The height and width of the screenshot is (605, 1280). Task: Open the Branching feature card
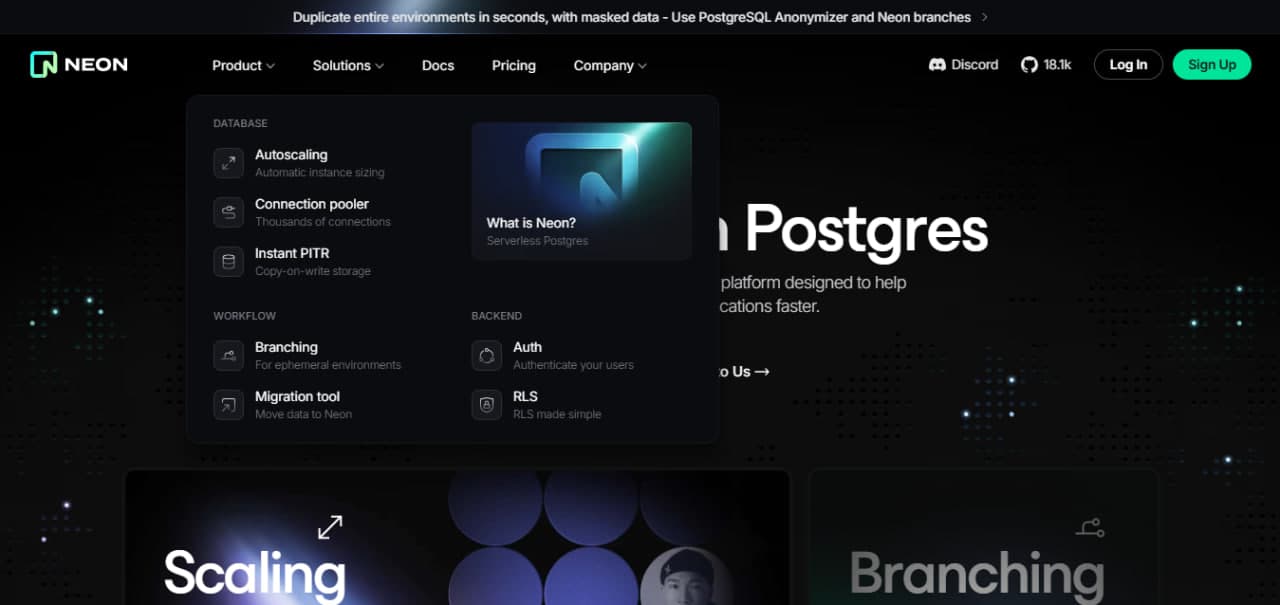click(983, 537)
